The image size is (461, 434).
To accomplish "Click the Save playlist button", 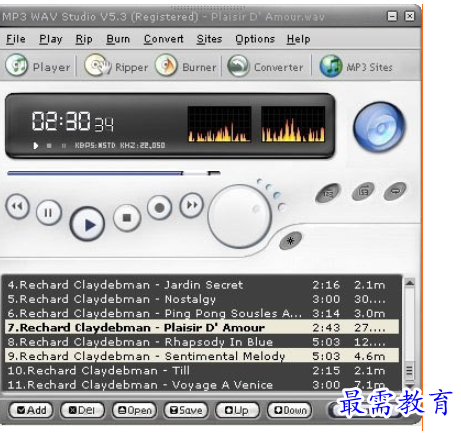I will [186, 410].
